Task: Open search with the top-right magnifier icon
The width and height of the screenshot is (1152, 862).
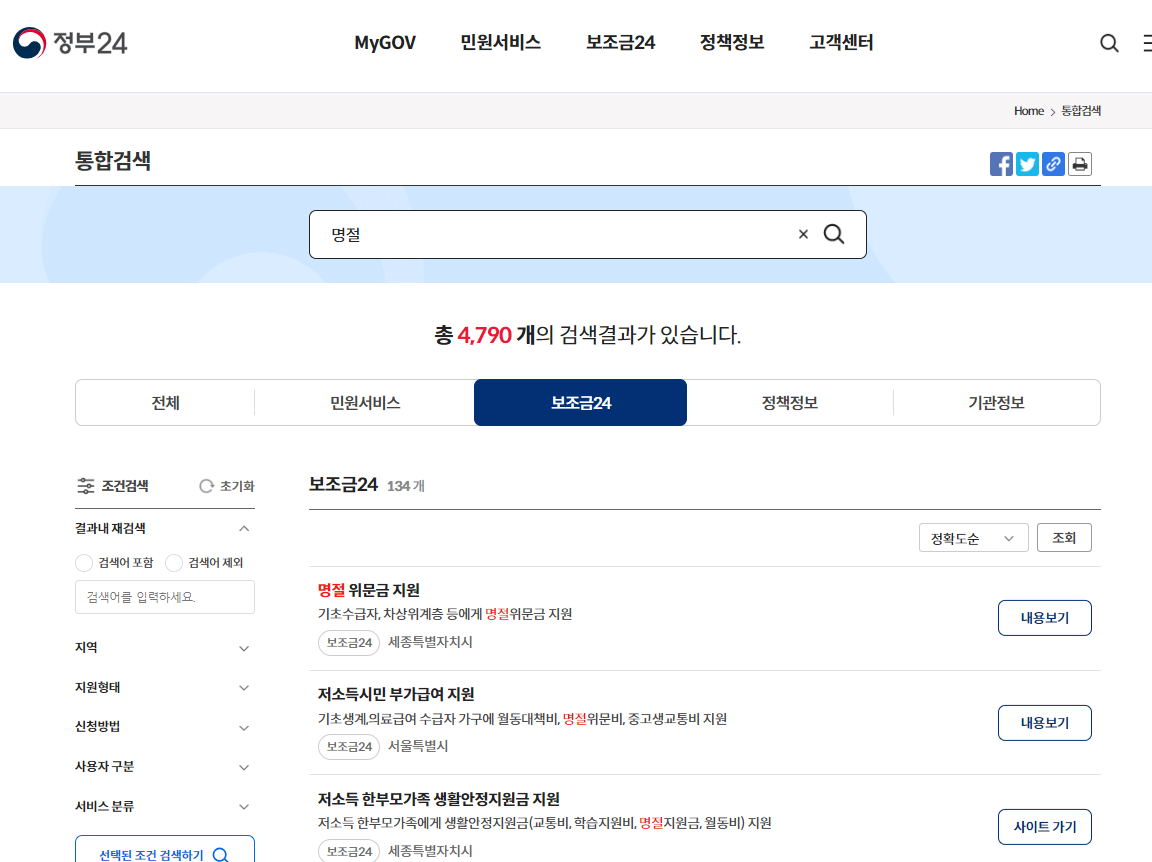Action: point(1109,43)
